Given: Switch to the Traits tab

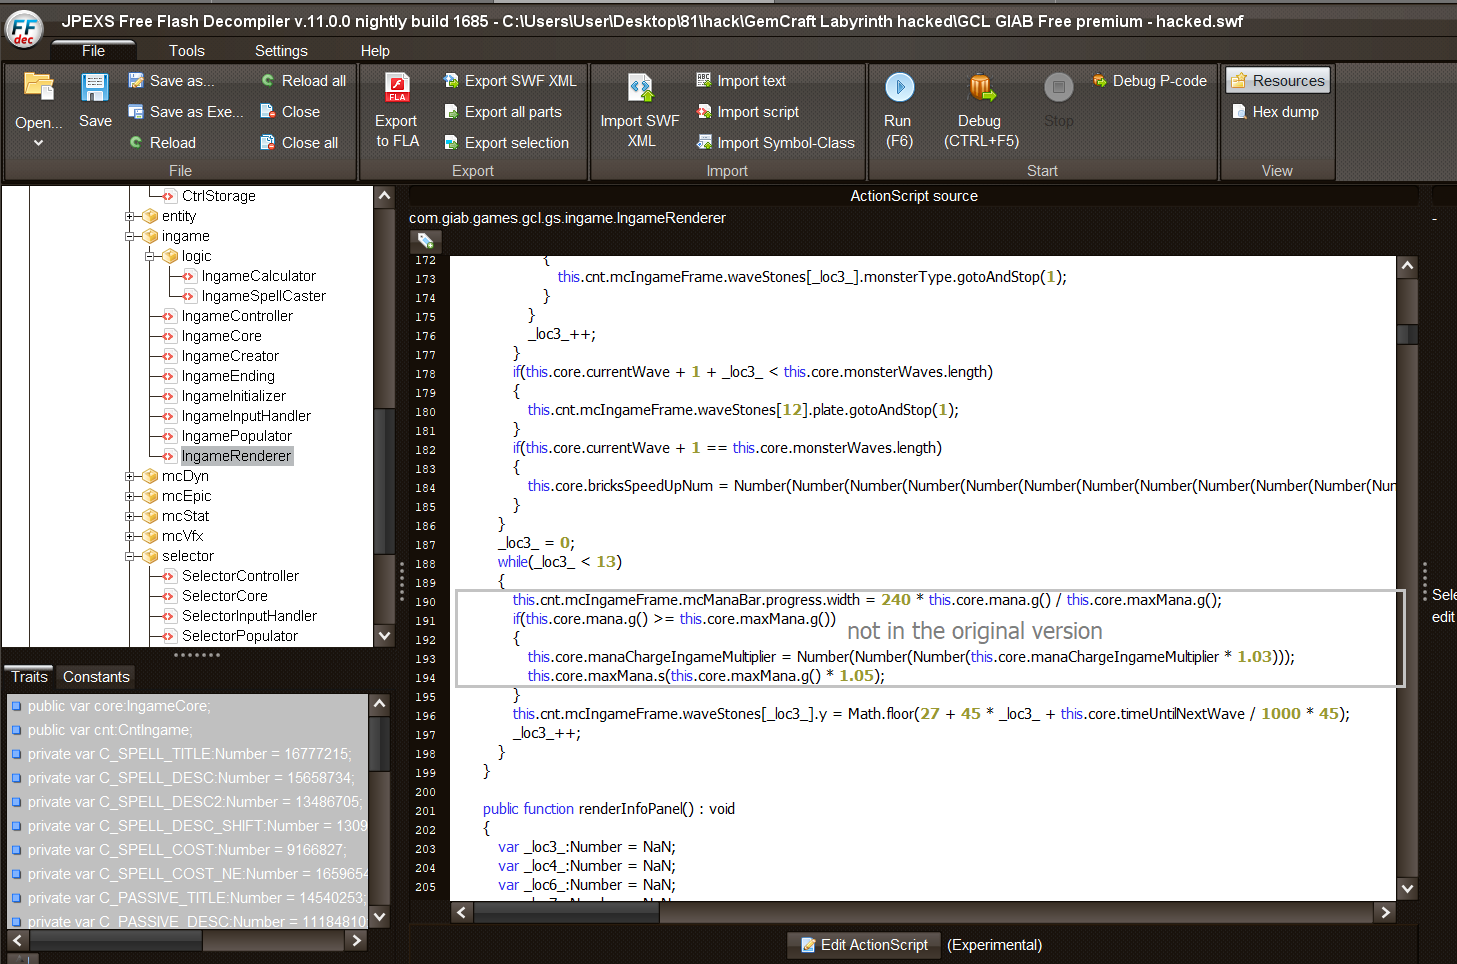Looking at the screenshot, I should click(29, 677).
